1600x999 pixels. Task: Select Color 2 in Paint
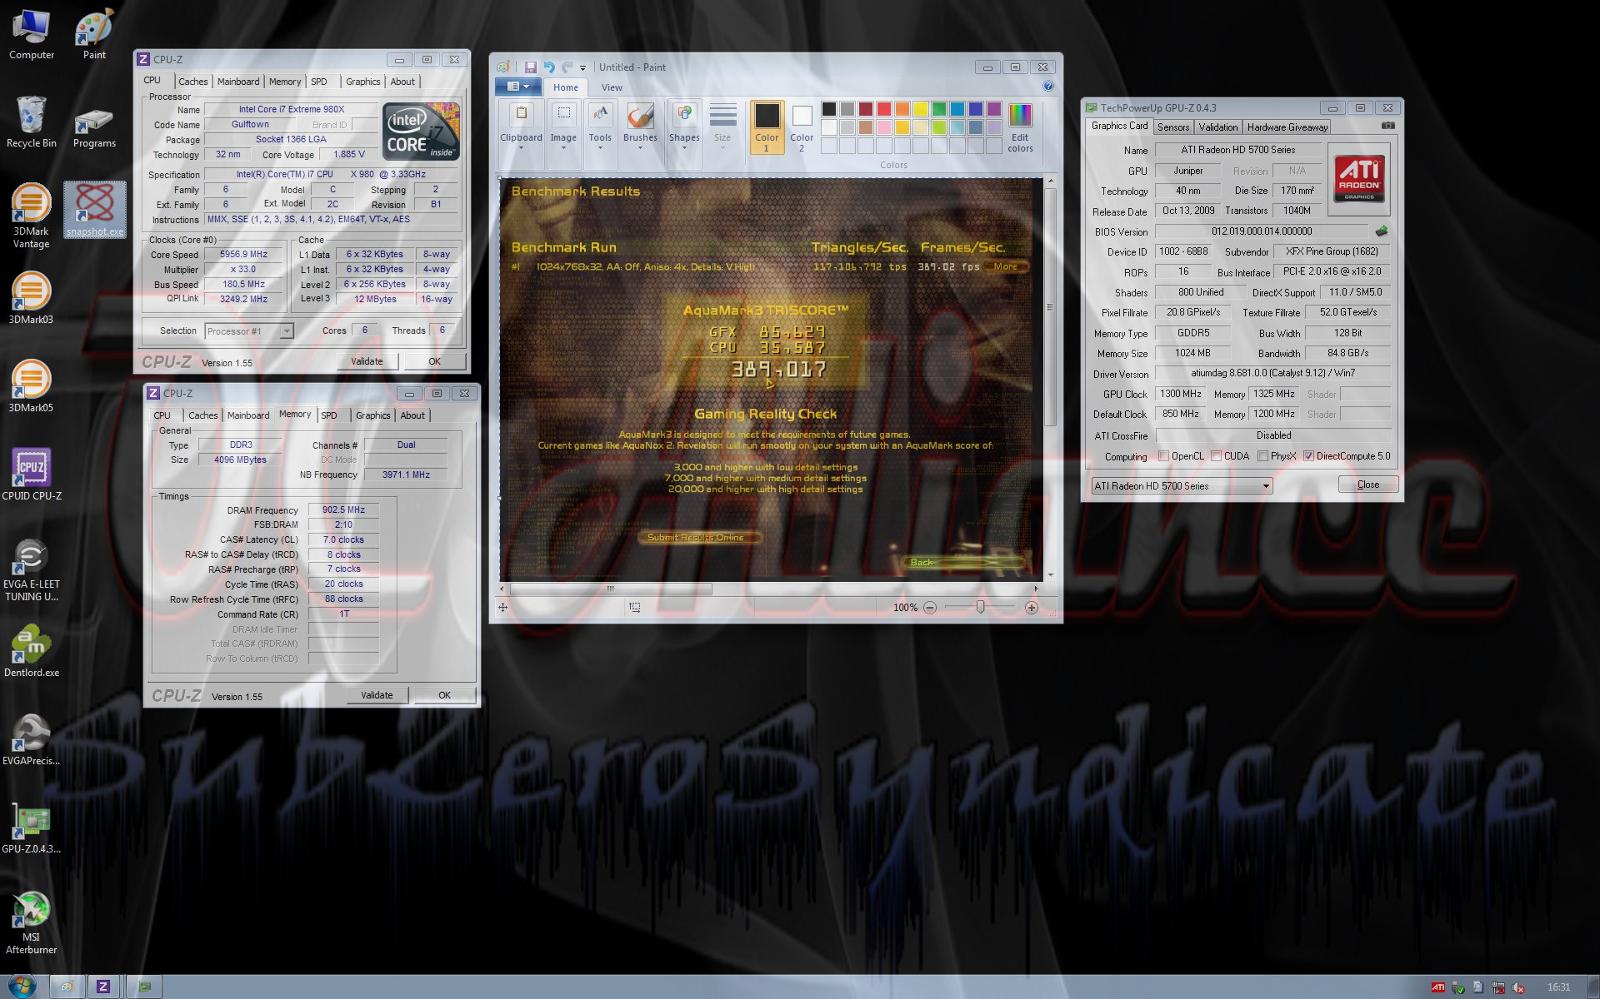[x=802, y=126]
